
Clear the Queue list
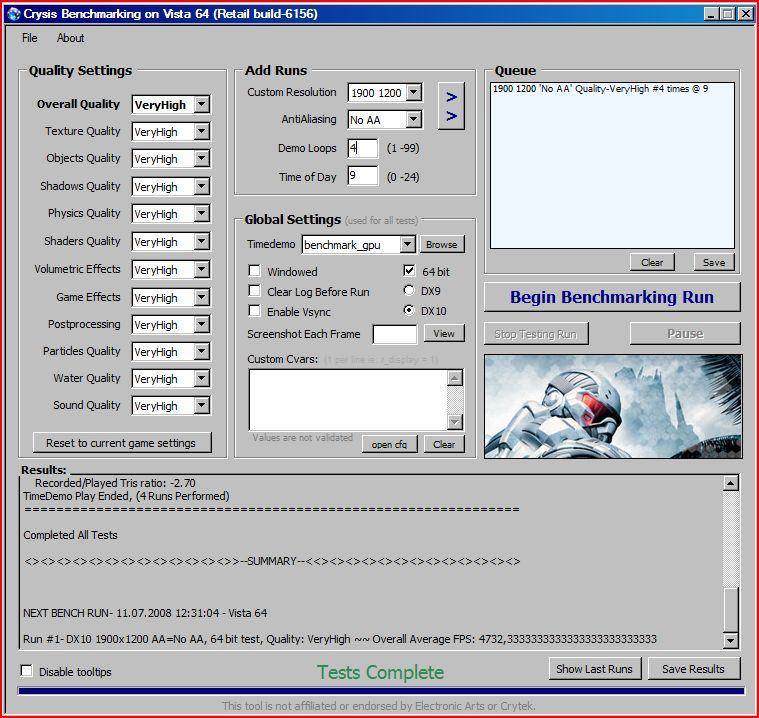tap(652, 262)
